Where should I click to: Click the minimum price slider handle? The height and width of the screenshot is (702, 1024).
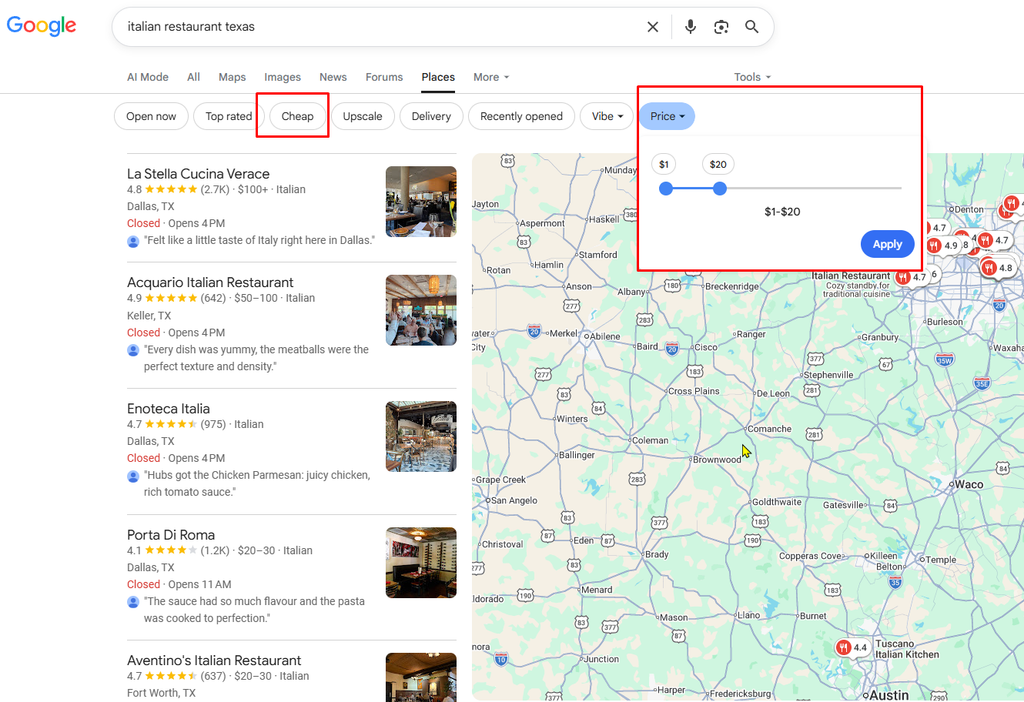(665, 189)
